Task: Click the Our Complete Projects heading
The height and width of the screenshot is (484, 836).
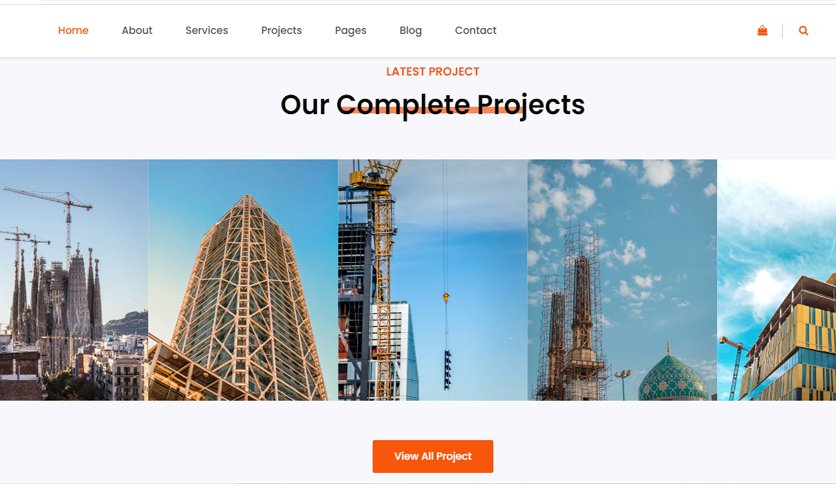Action: (x=433, y=104)
